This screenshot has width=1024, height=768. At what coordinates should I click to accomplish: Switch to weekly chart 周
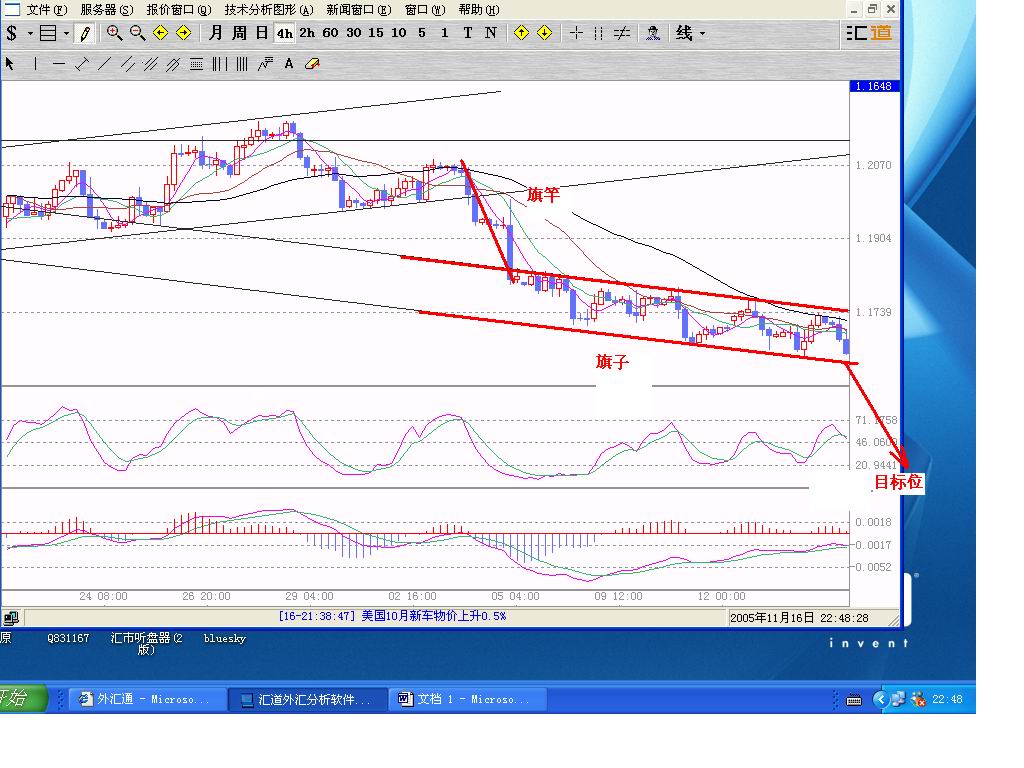pyautogui.click(x=239, y=33)
